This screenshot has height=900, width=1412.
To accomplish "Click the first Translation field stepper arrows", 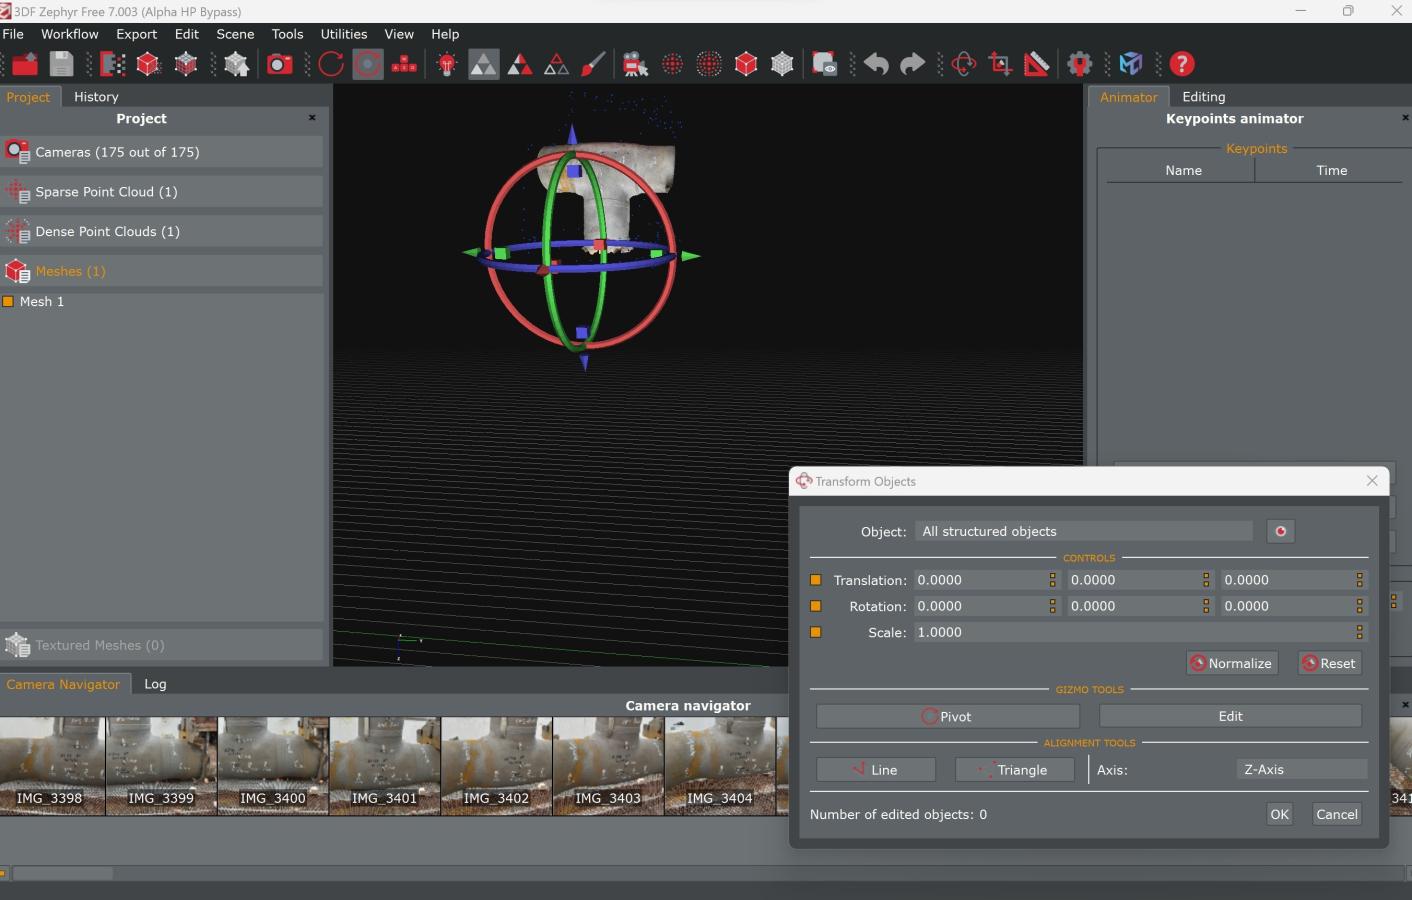I will point(1052,580).
